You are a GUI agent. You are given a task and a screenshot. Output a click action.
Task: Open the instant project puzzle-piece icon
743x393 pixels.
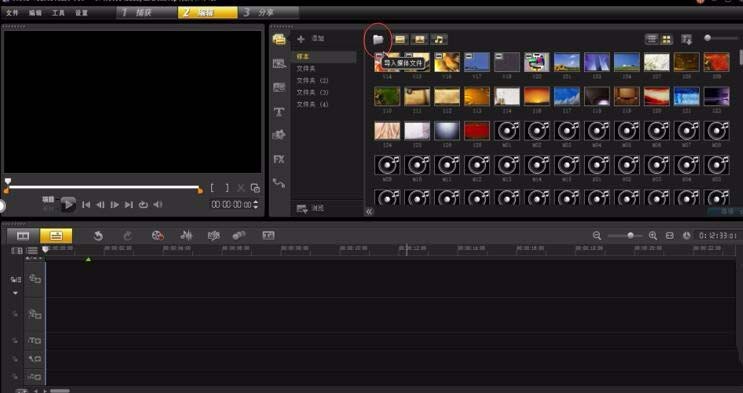tap(279, 135)
